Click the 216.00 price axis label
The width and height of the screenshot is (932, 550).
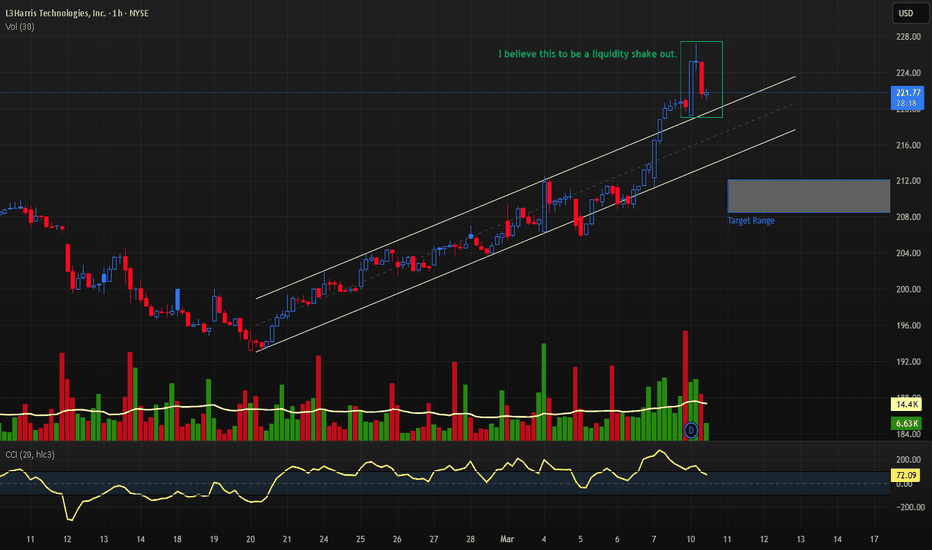tap(908, 145)
